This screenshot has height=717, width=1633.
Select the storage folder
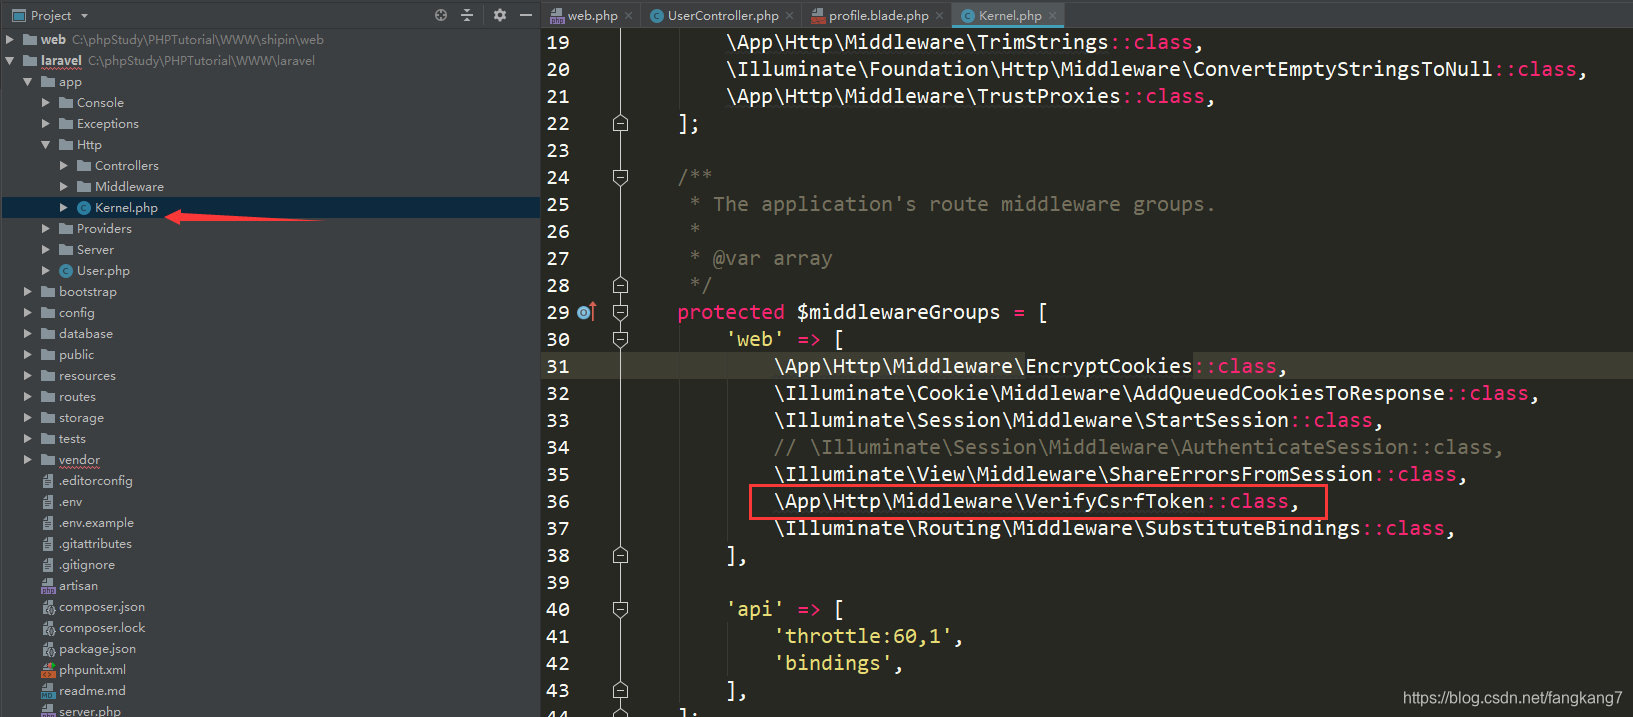(81, 418)
